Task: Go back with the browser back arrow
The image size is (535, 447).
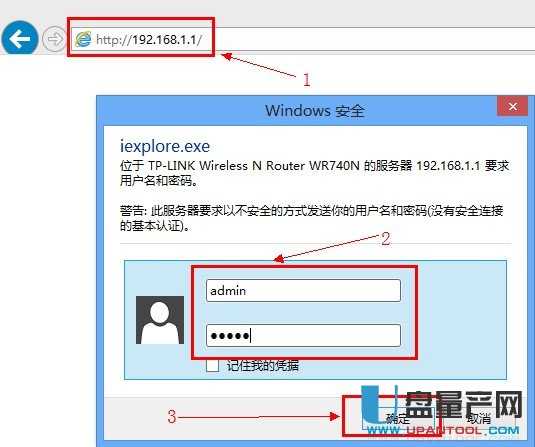Action: 20,39
